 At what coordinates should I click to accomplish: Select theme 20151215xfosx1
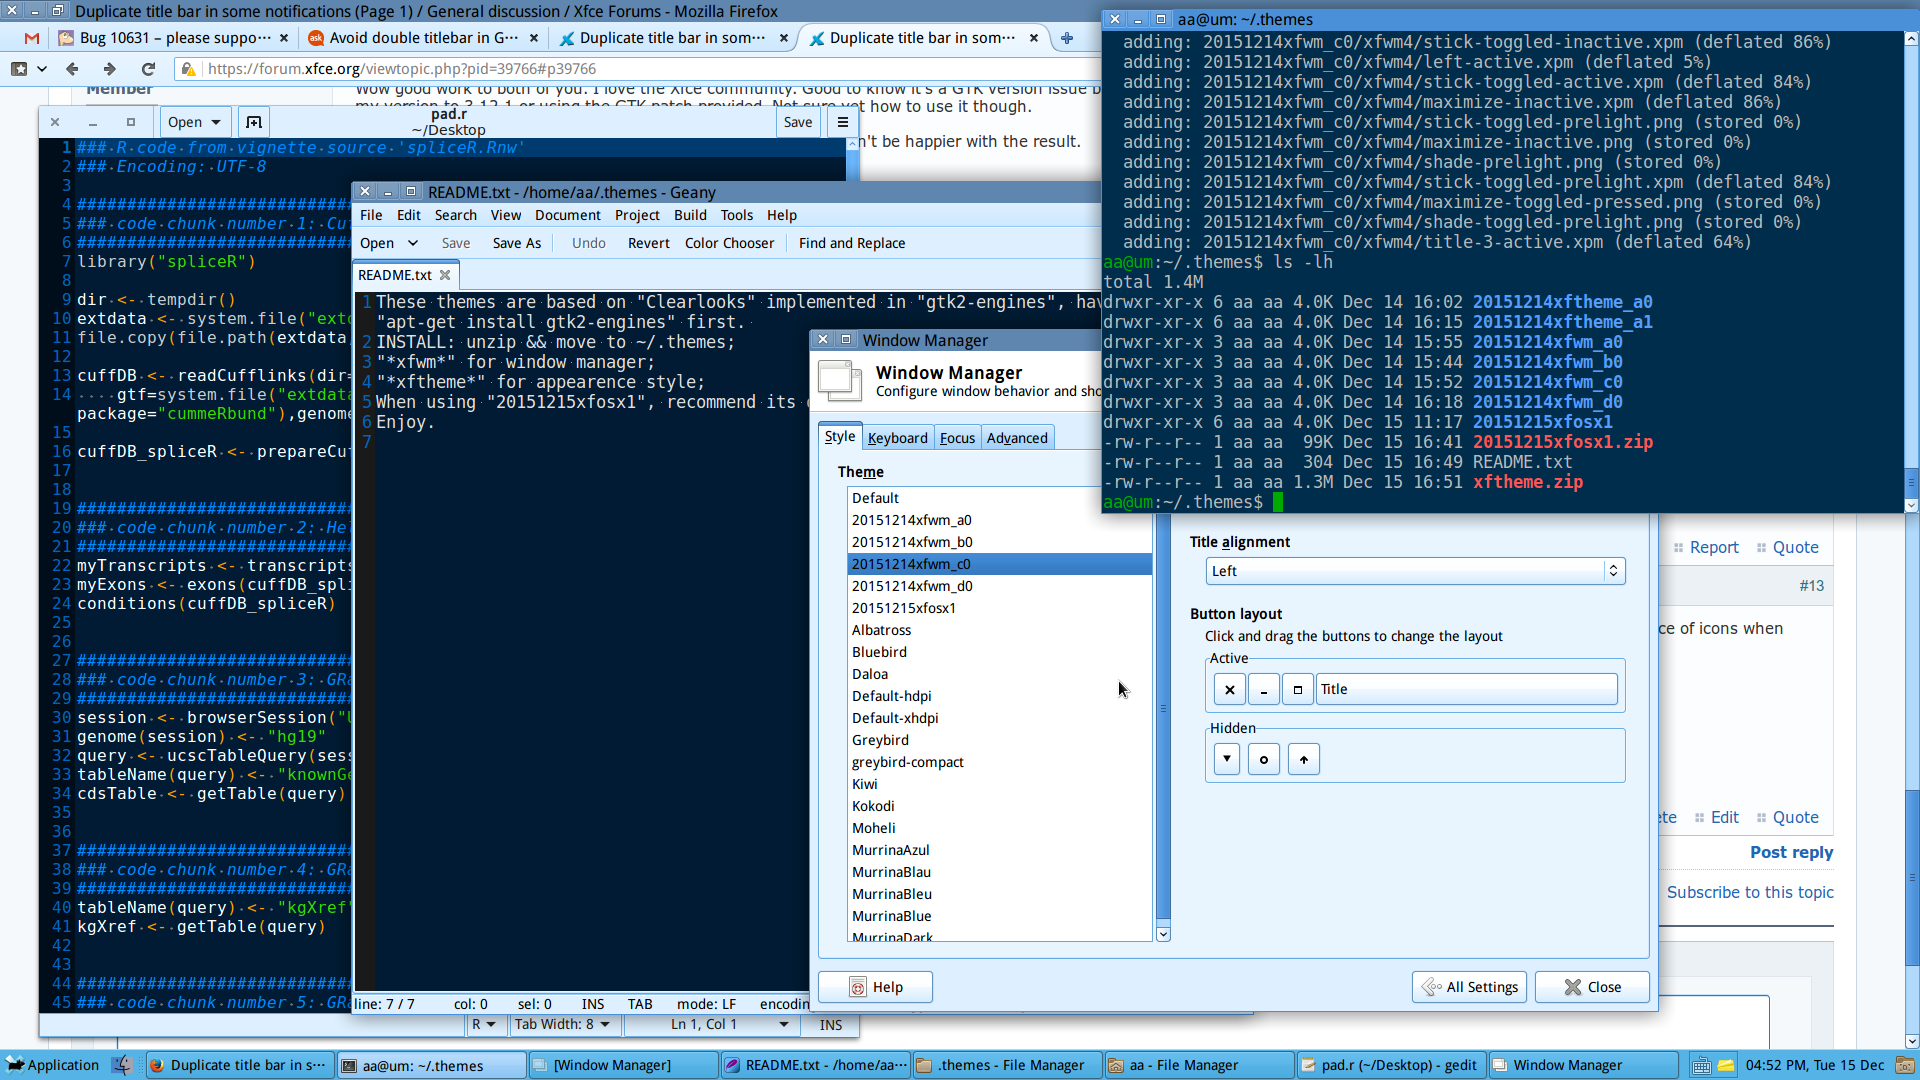tap(999, 608)
